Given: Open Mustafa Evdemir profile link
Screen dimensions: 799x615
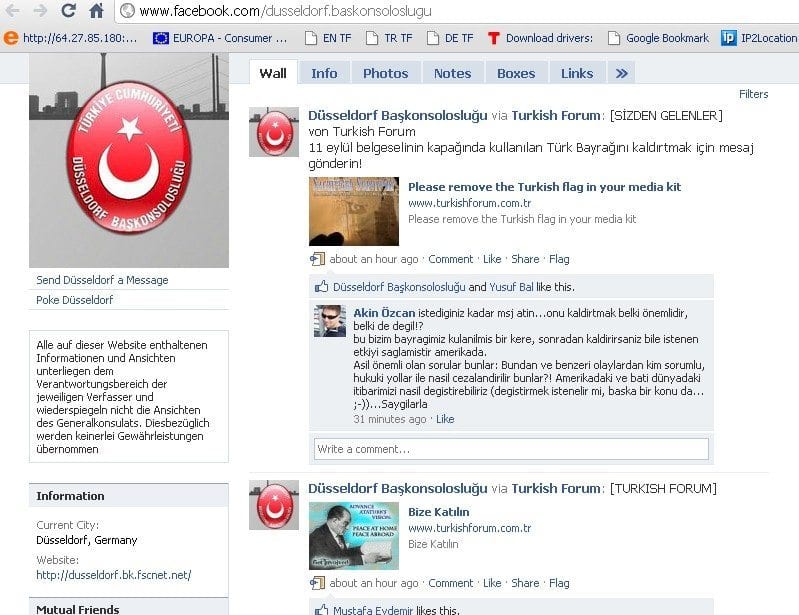Looking at the screenshot, I should (x=372, y=610).
